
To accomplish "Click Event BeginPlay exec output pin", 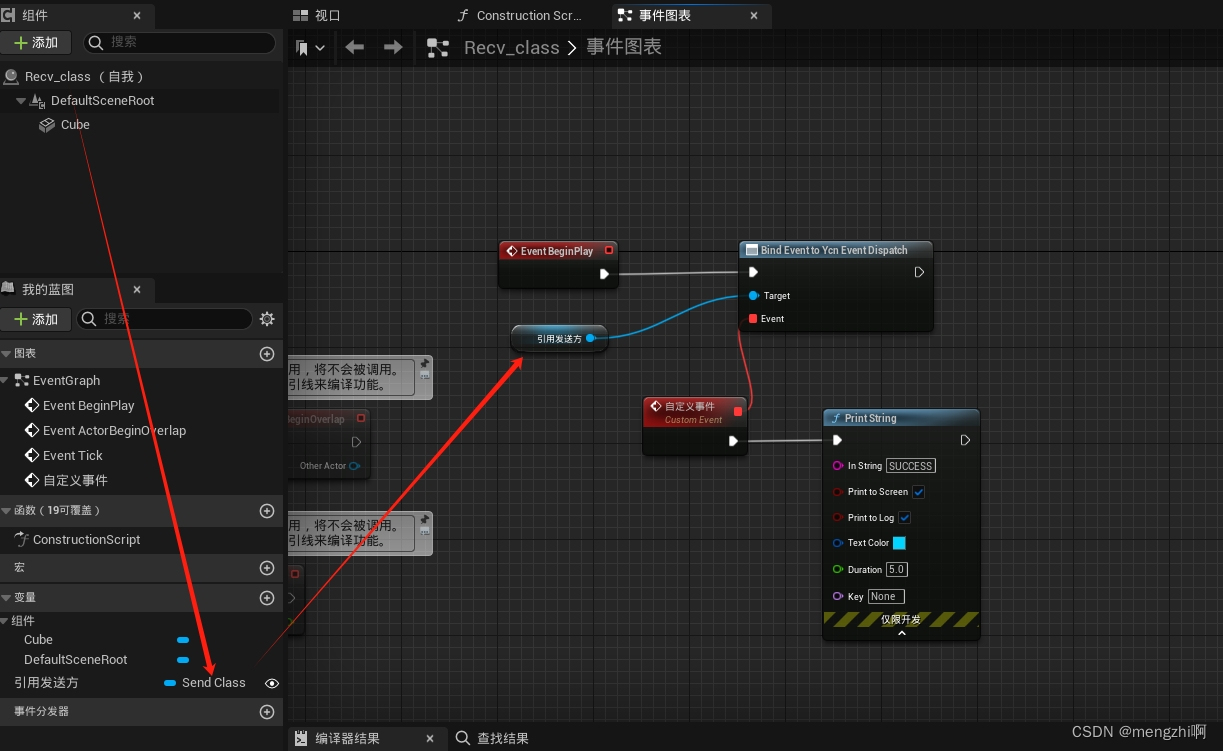I will pyautogui.click(x=604, y=274).
